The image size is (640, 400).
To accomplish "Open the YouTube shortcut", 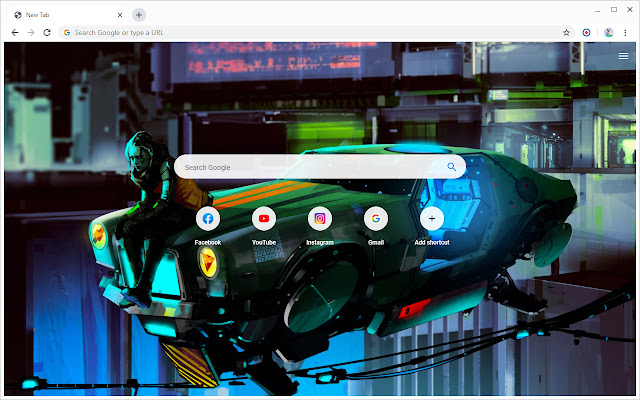I will pyautogui.click(x=264, y=219).
